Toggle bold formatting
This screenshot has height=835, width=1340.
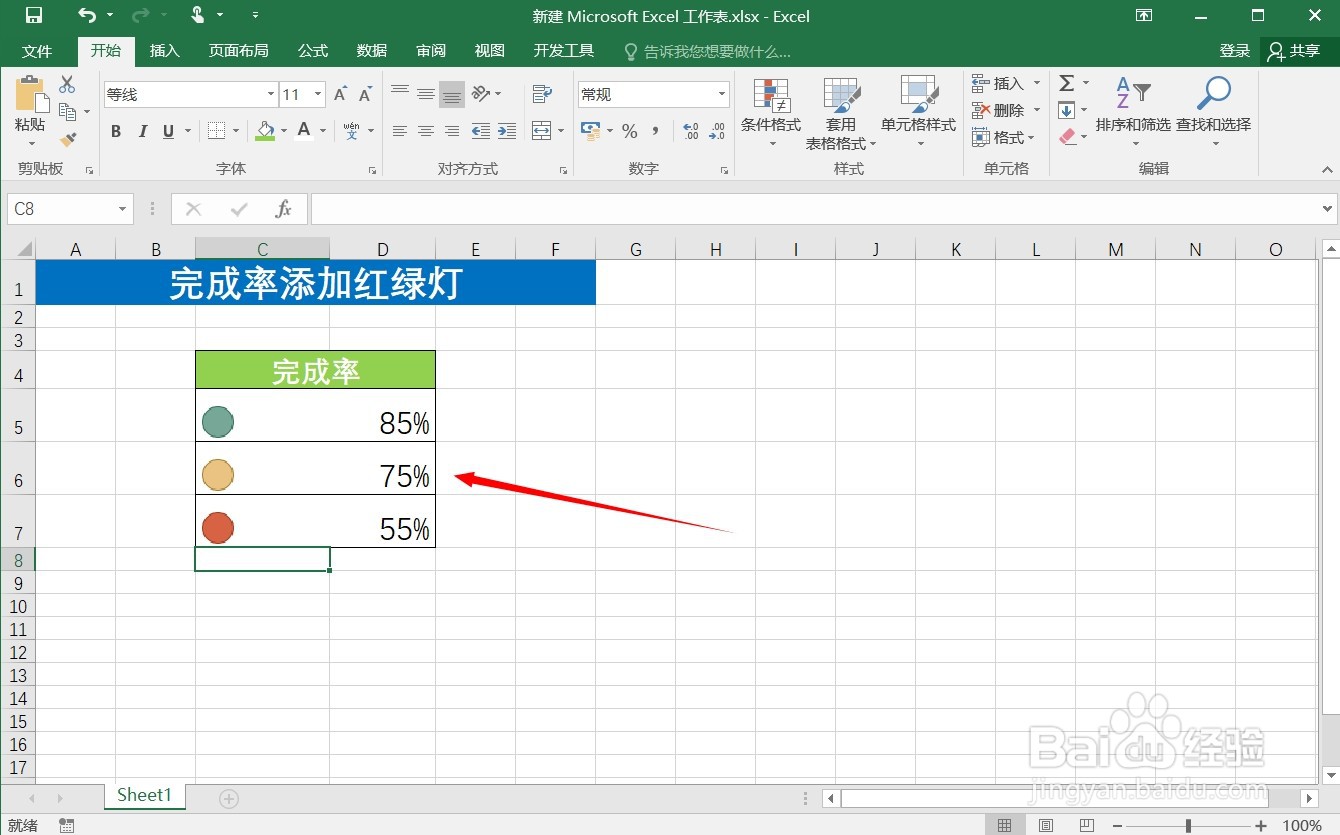click(116, 131)
